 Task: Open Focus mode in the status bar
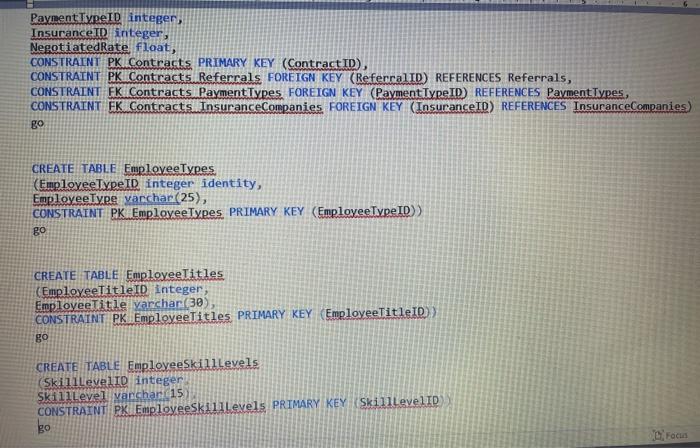(670, 435)
